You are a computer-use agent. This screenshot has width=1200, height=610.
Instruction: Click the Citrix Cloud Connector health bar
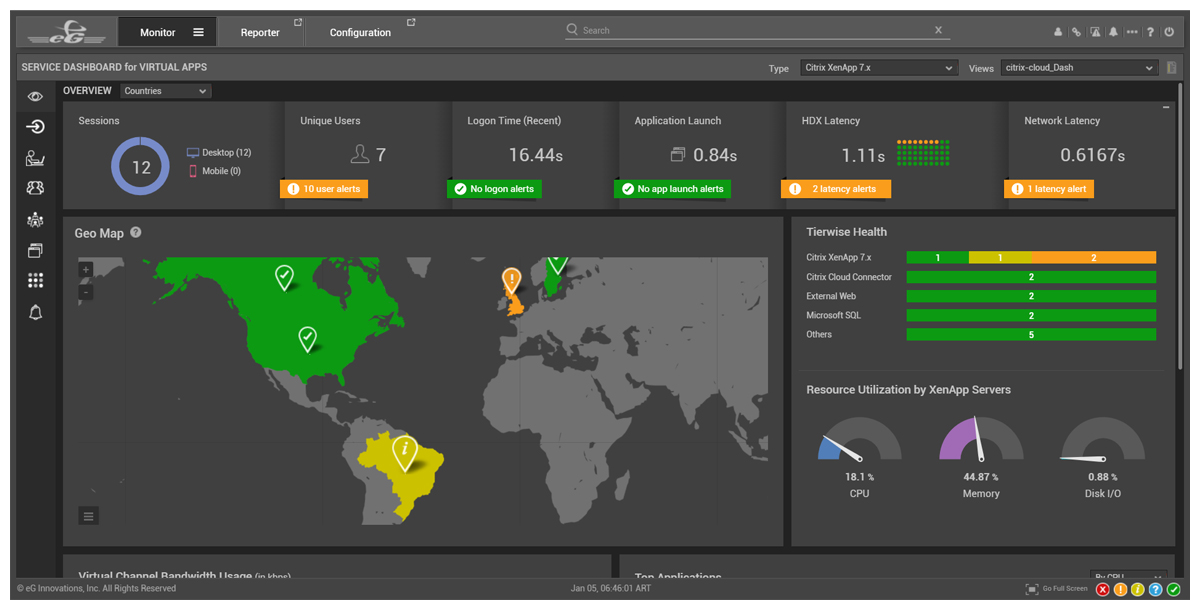click(1031, 277)
